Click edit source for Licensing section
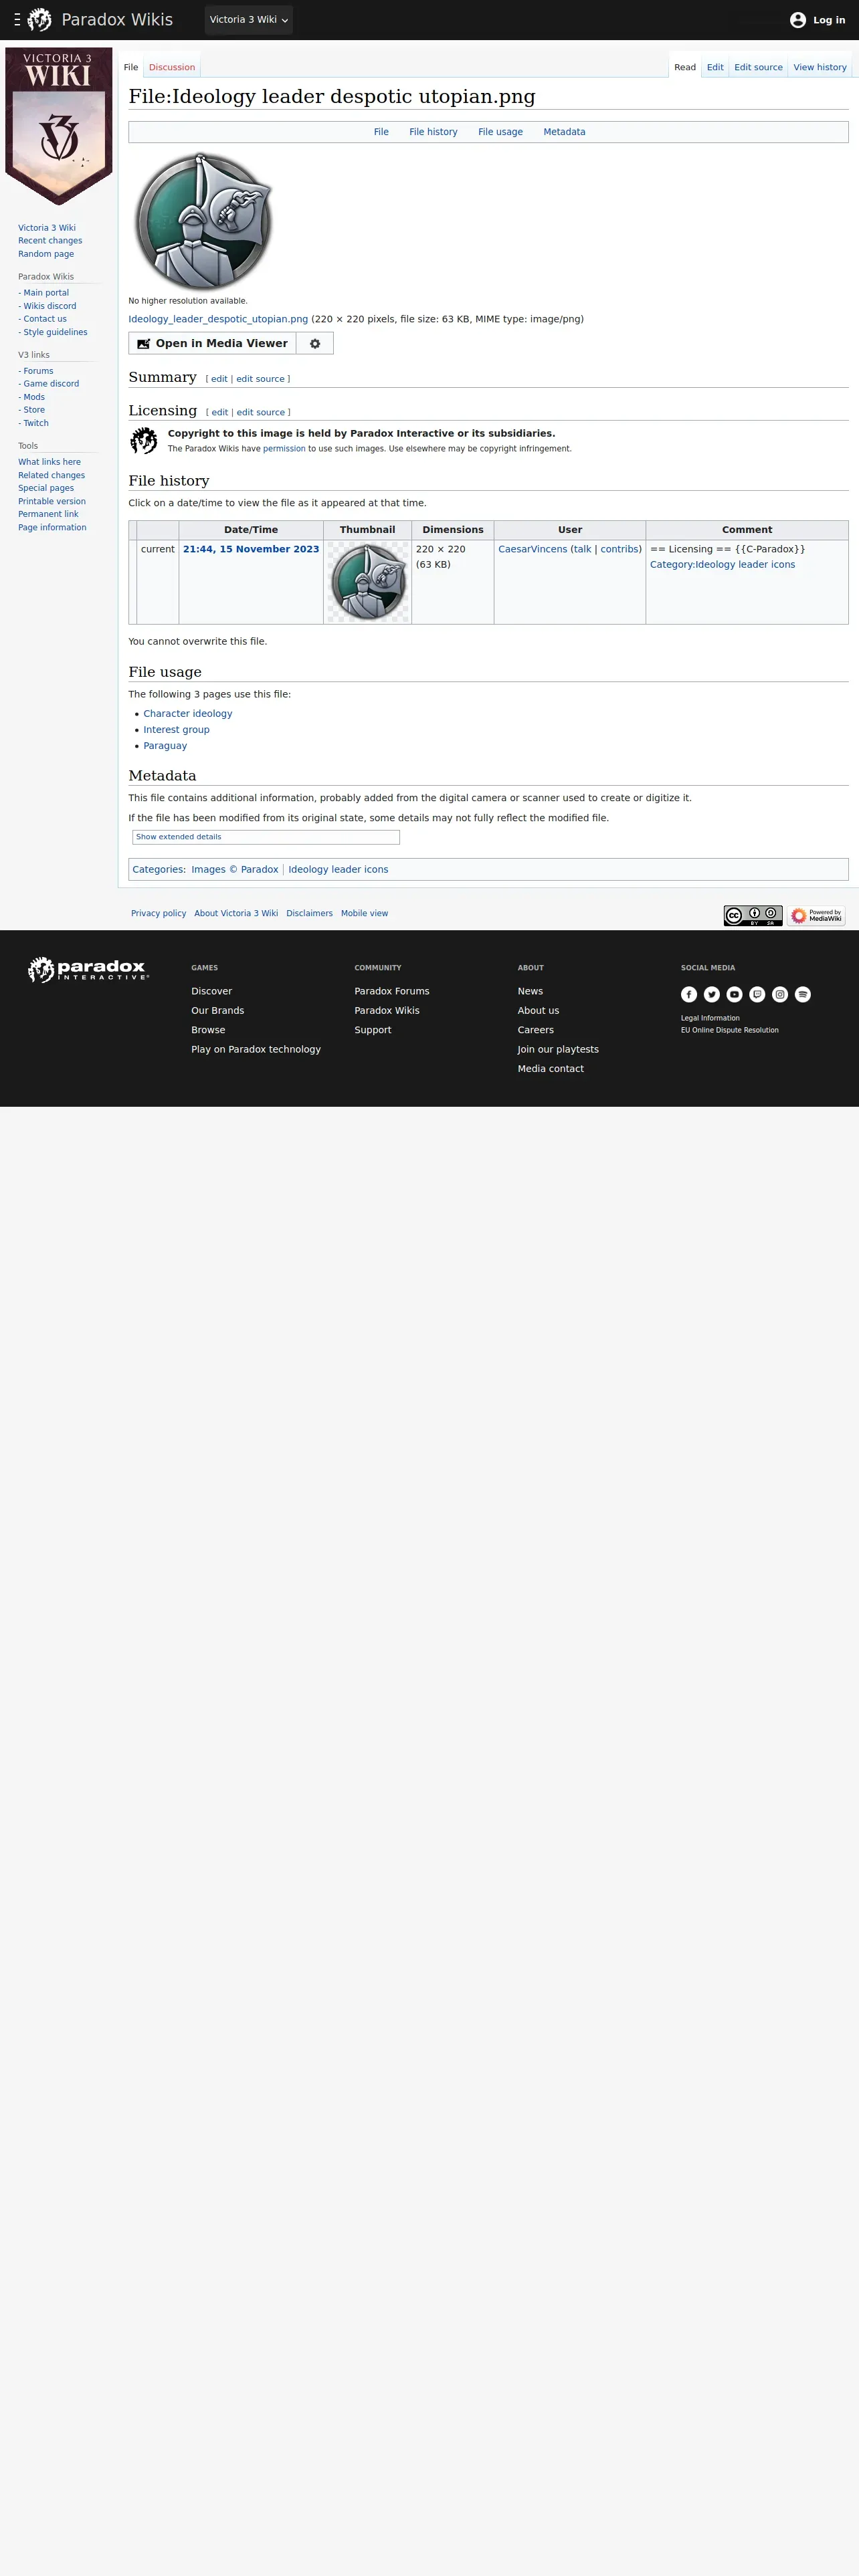 (261, 412)
